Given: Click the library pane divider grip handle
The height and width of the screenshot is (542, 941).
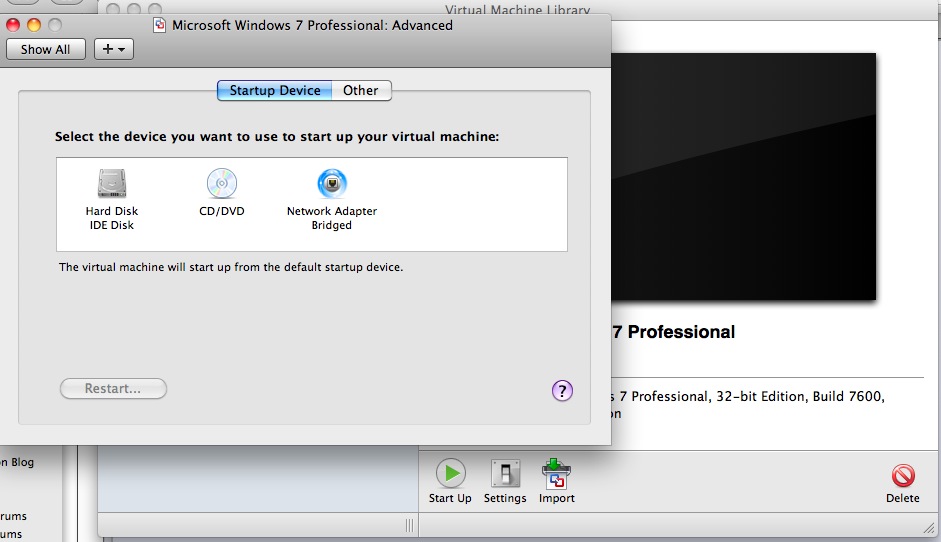Looking at the screenshot, I should coord(409,526).
